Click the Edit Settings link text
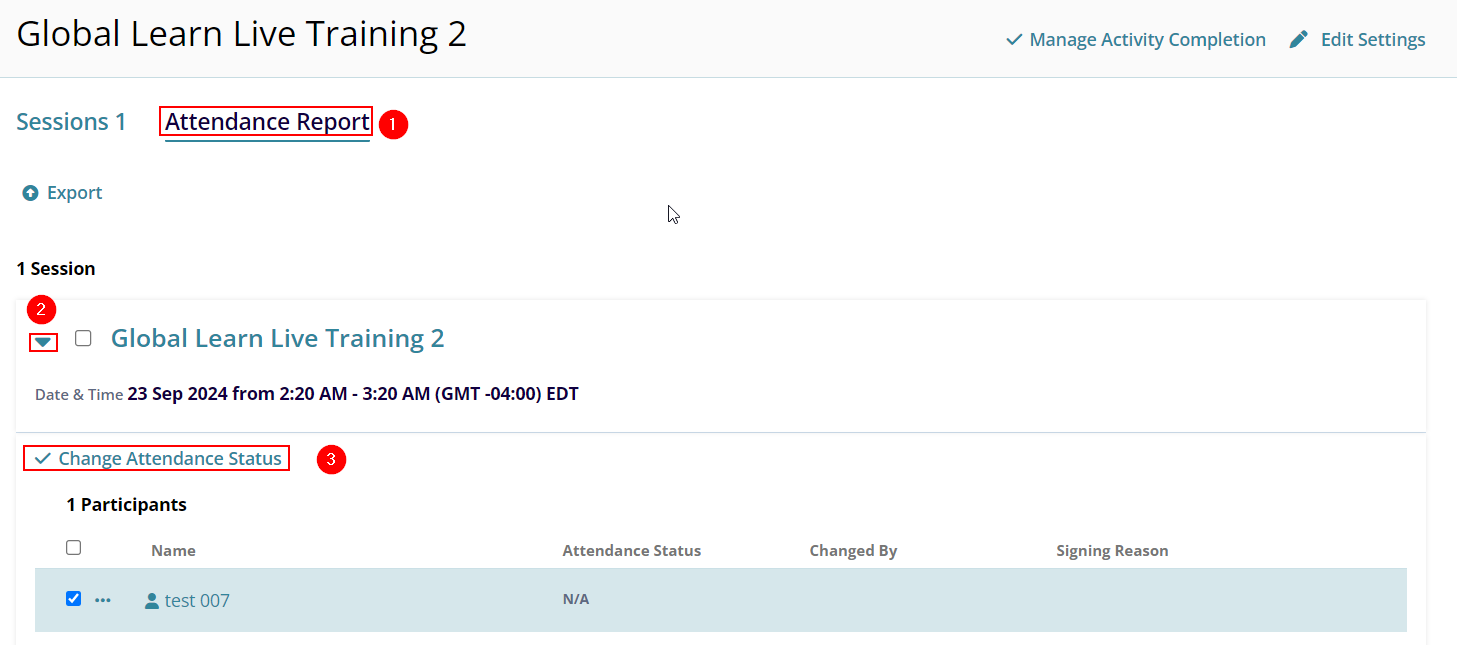 [x=1372, y=40]
